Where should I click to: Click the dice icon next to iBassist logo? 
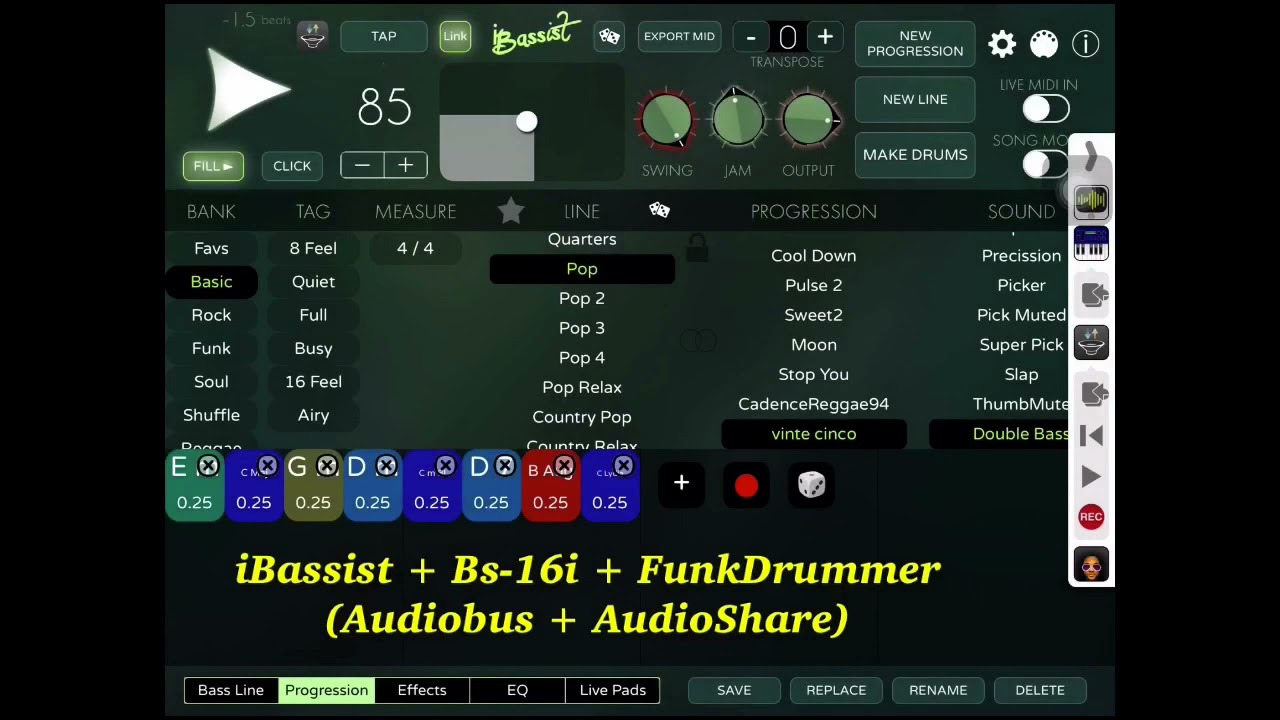pyautogui.click(x=609, y=37)
